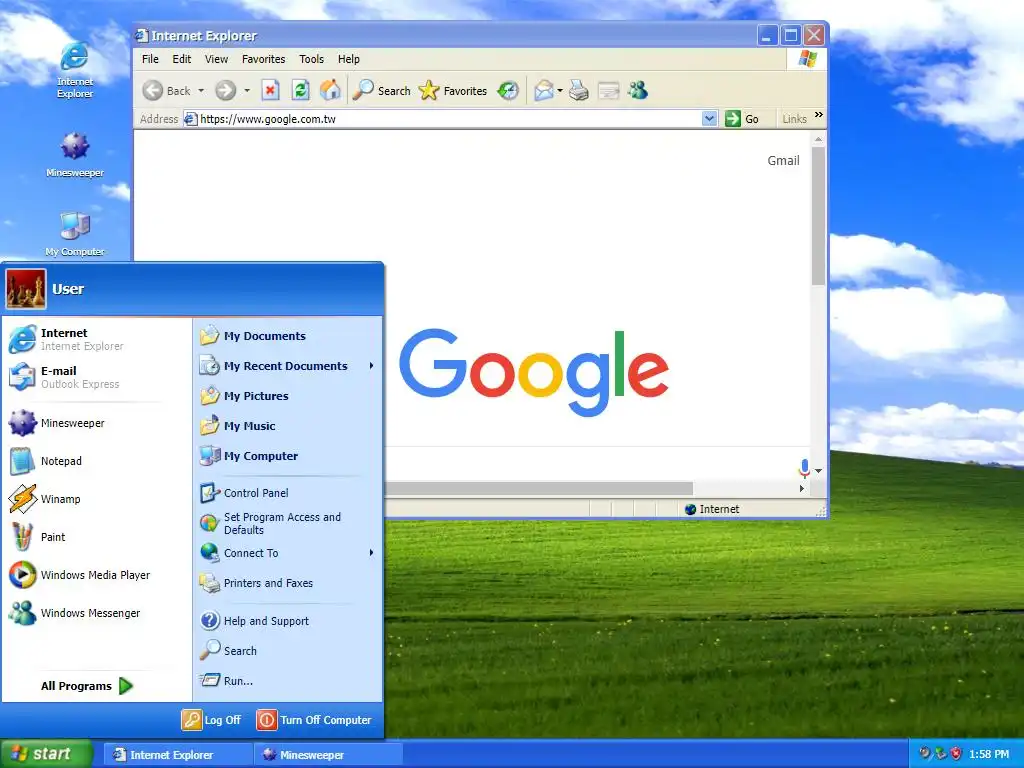Click the scroll up arrow in IE
The width and height of the screenshot is (1024, 768).
pos(818,139)
